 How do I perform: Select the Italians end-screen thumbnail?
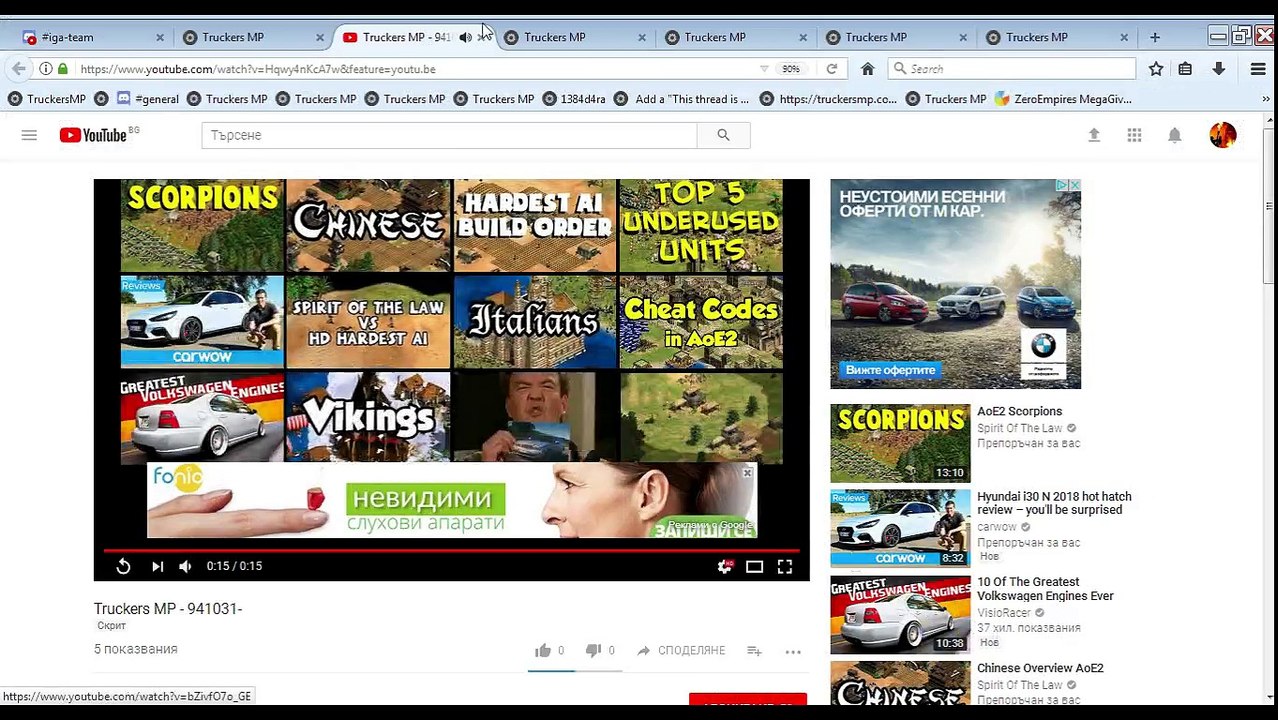535,322
